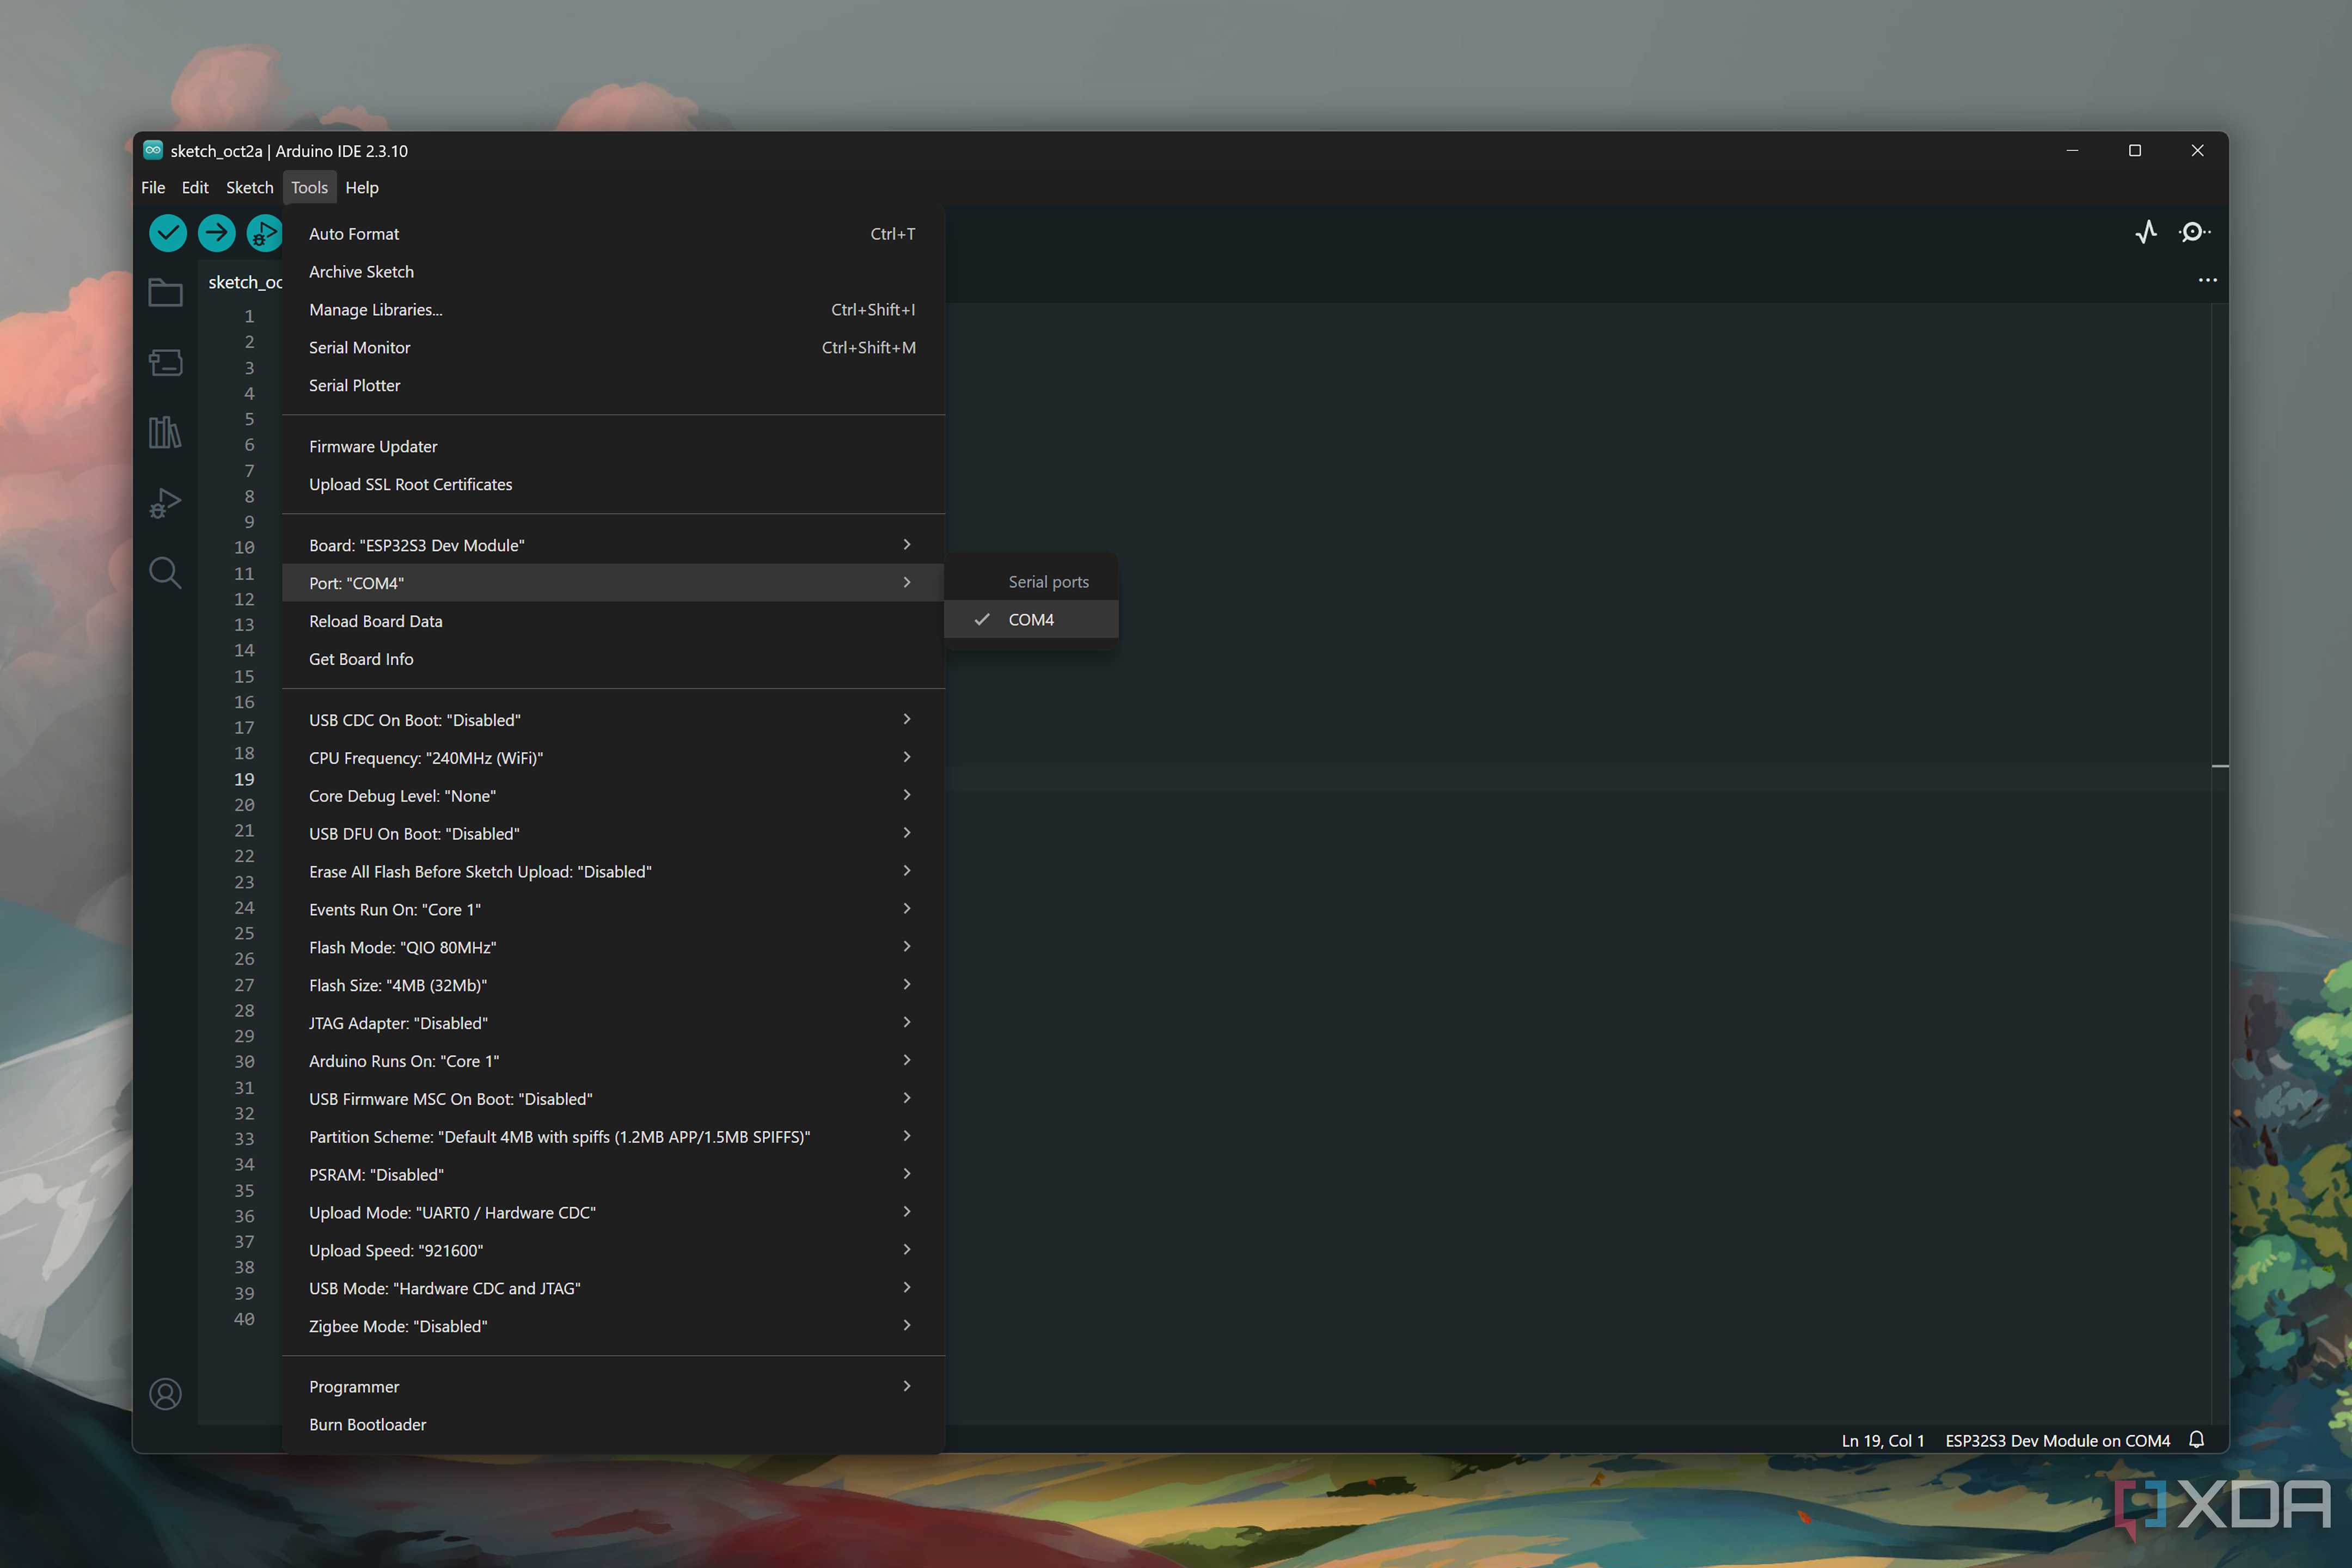Expand the Board "ESP32S3 Dev Module" submenu
2352x1568 pixels.
click(613, 545)
